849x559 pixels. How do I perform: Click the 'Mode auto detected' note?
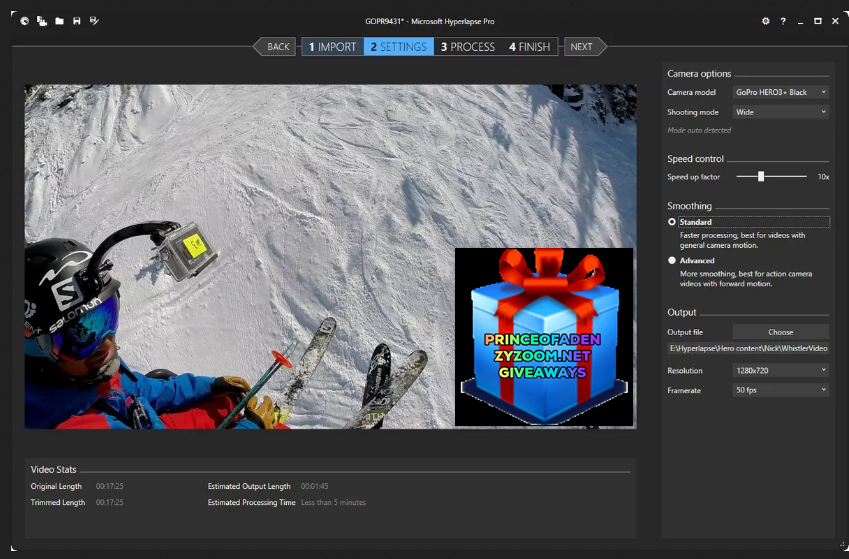(x=699, y=131)
